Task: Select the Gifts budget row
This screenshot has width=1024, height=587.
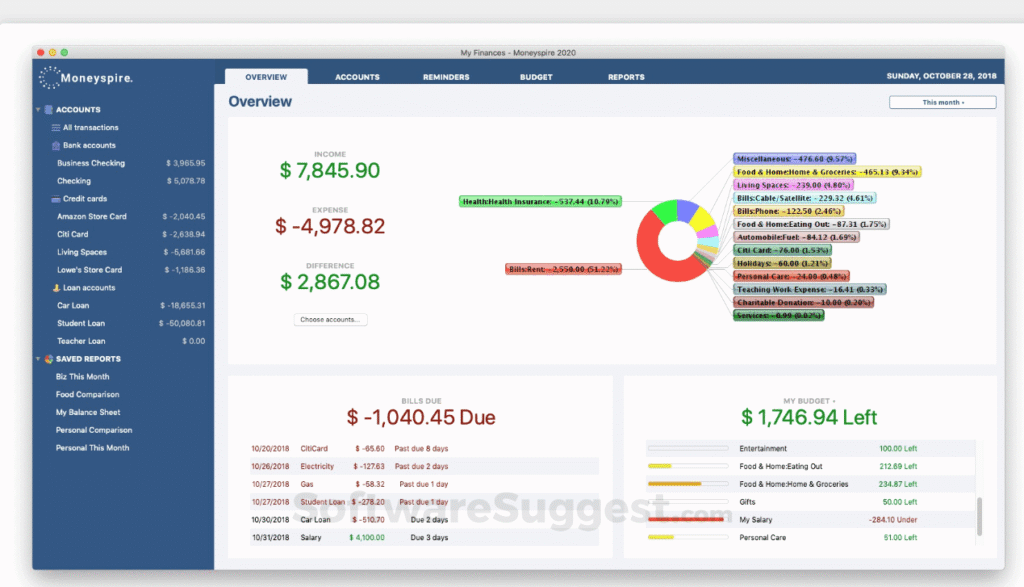Action: pos(810,502)
